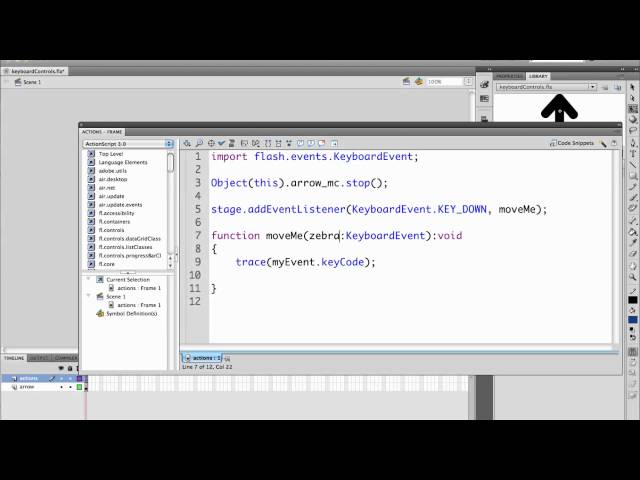The image size is (640, 480).
Task: Switch to the PROPERTIES tab
Action: click(x=509, y=76)
